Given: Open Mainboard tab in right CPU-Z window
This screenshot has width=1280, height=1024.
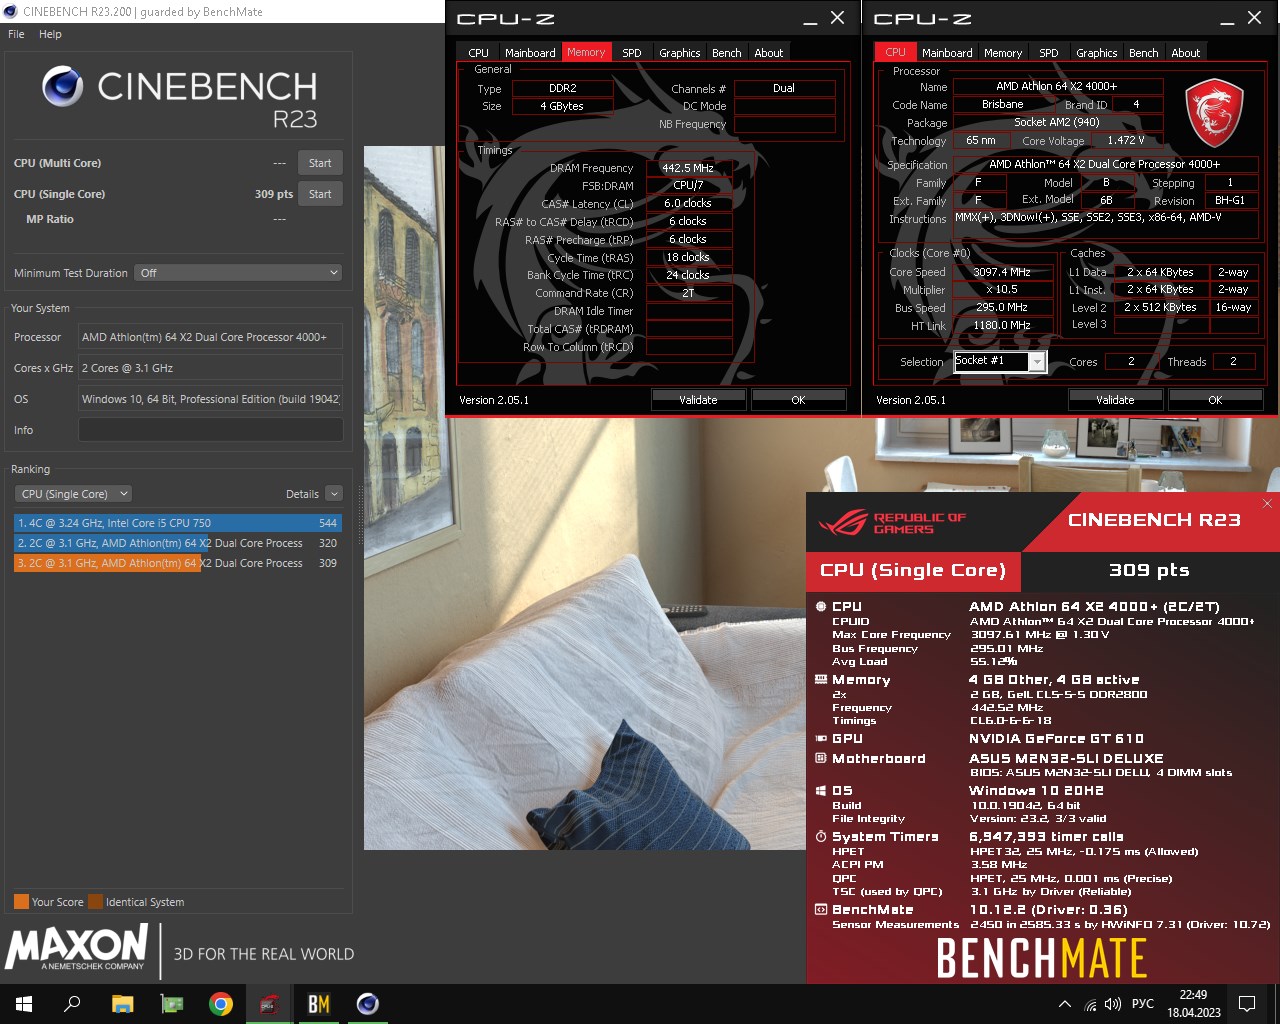Looking at the screenshot, I should (947, 53).
